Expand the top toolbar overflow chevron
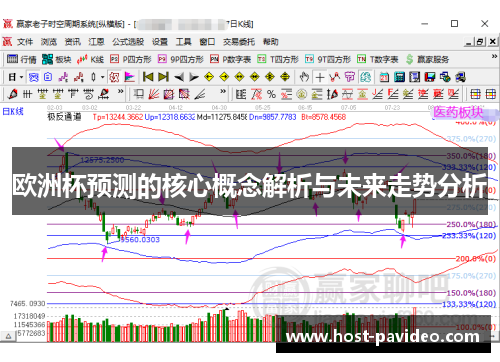This screenshot has height=362, width=500. (494, 57)
